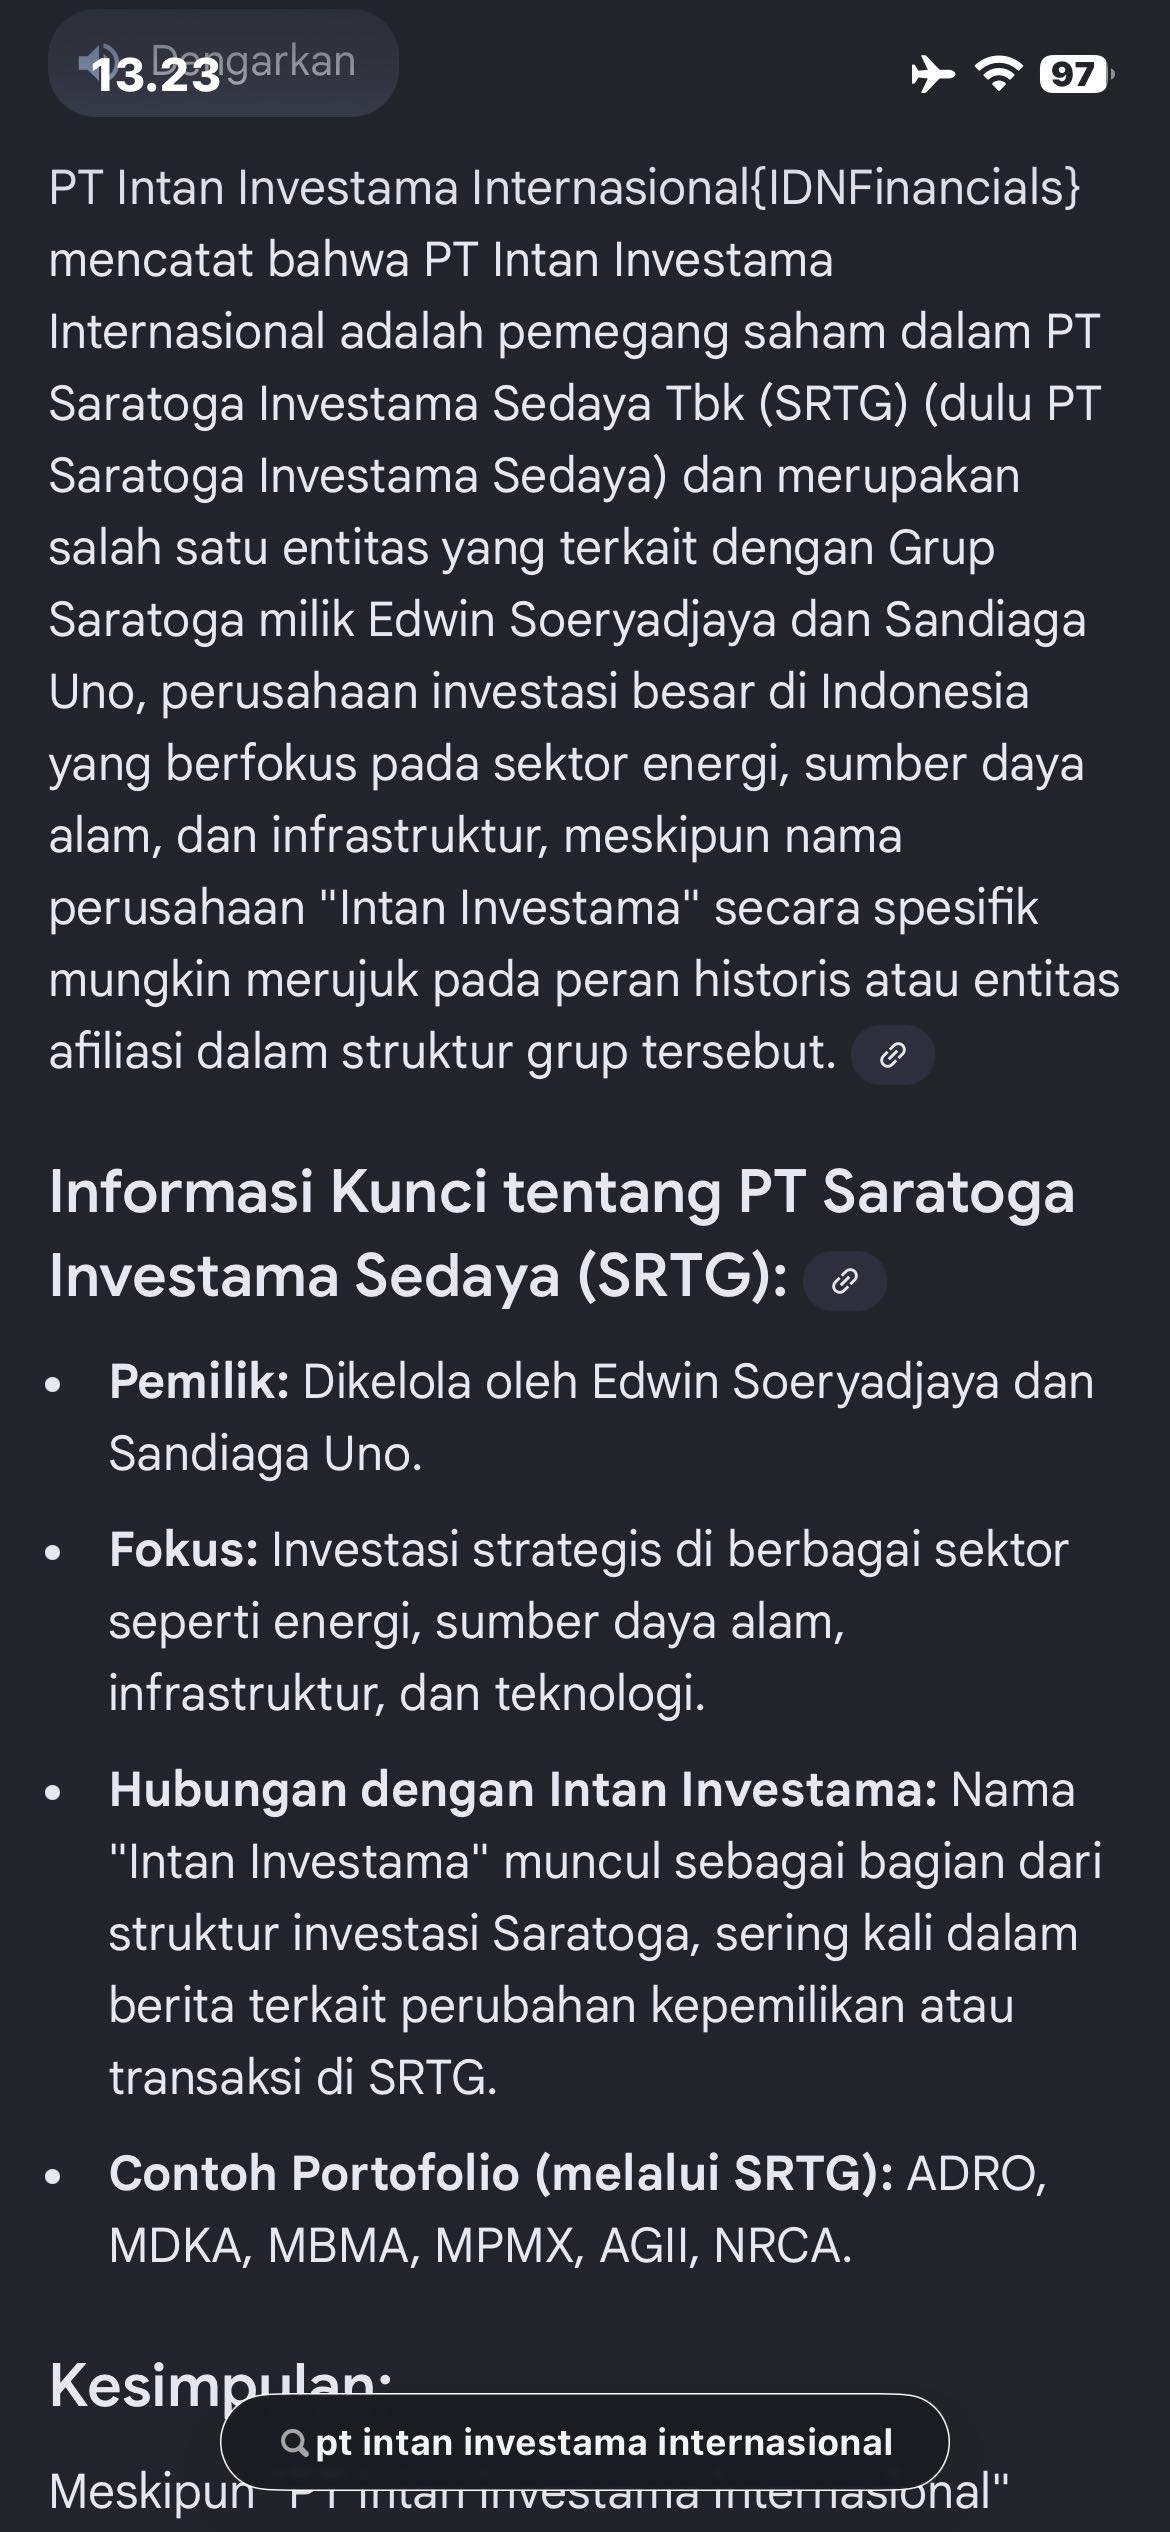Tap the speaker icon beside Dengarkan
Viewport: 1170px width, 2532px height.
[x=98, y=62]
